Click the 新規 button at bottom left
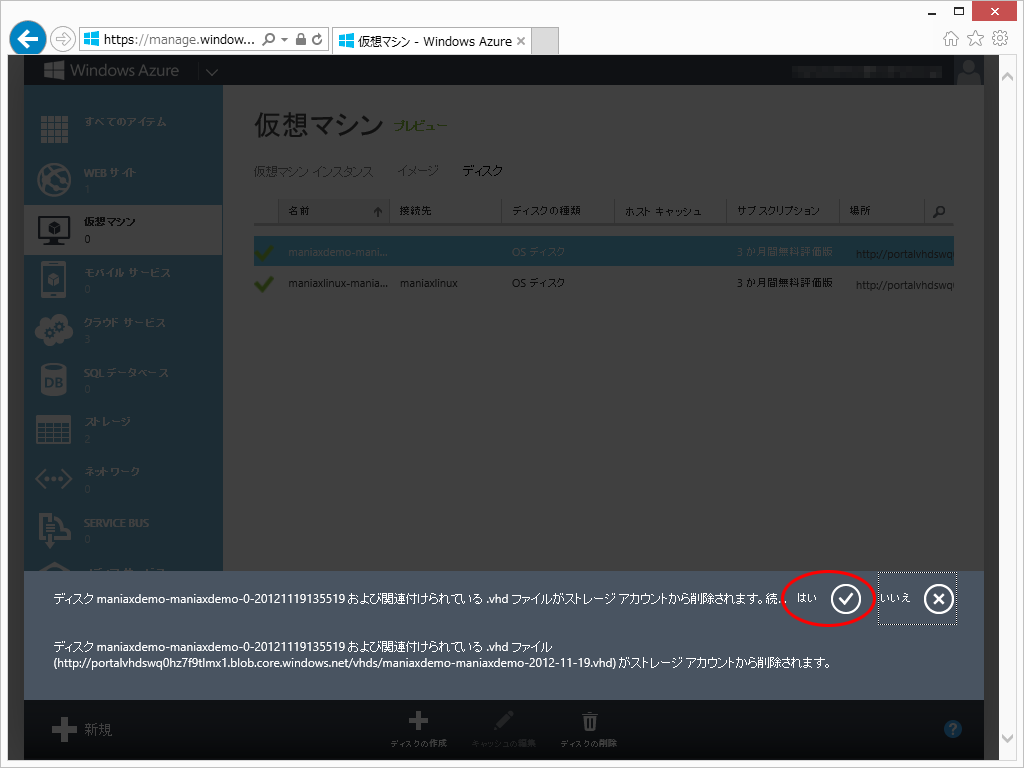The image size is (1024, 768). (82, 729)
